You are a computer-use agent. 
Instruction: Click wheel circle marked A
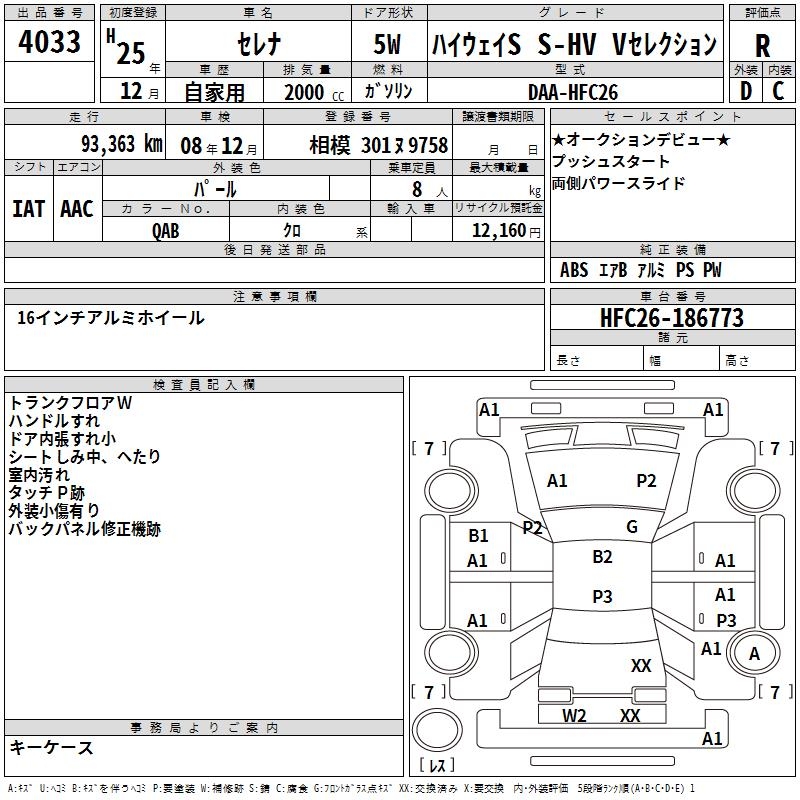tap(754, 654)
